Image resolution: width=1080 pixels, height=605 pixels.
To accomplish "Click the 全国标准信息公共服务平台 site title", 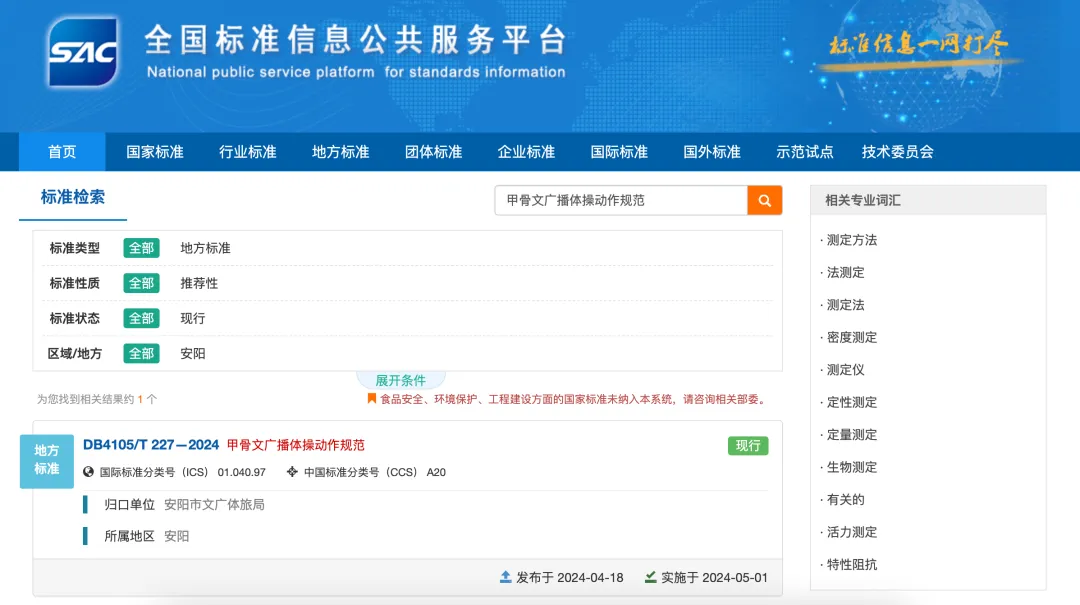I will [355, 39].
